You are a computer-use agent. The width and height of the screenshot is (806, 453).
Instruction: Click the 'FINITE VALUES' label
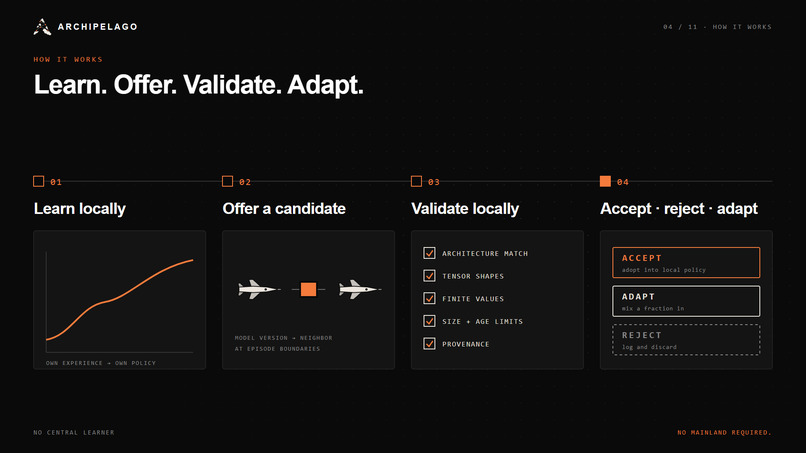pos(473,299)
